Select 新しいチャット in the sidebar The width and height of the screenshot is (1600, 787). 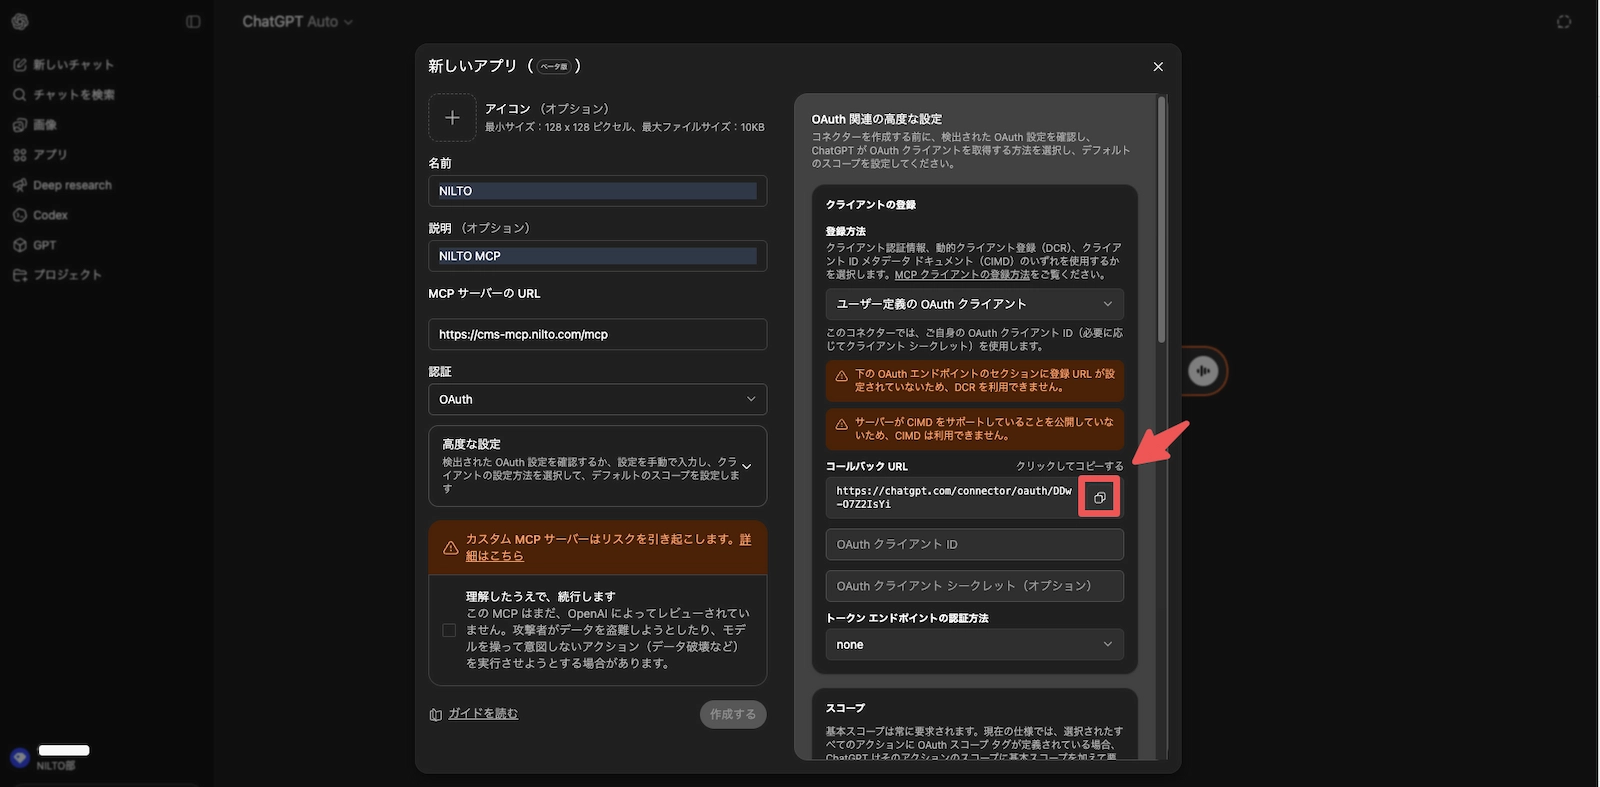pos(73,65)
